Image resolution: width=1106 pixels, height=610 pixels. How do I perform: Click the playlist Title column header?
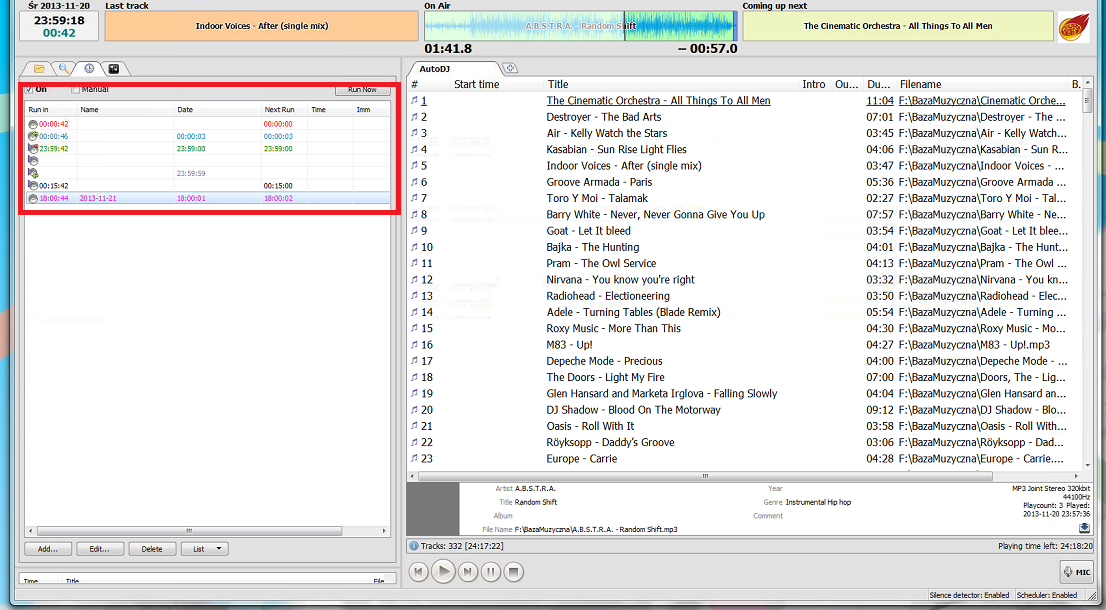pos(672,84)
